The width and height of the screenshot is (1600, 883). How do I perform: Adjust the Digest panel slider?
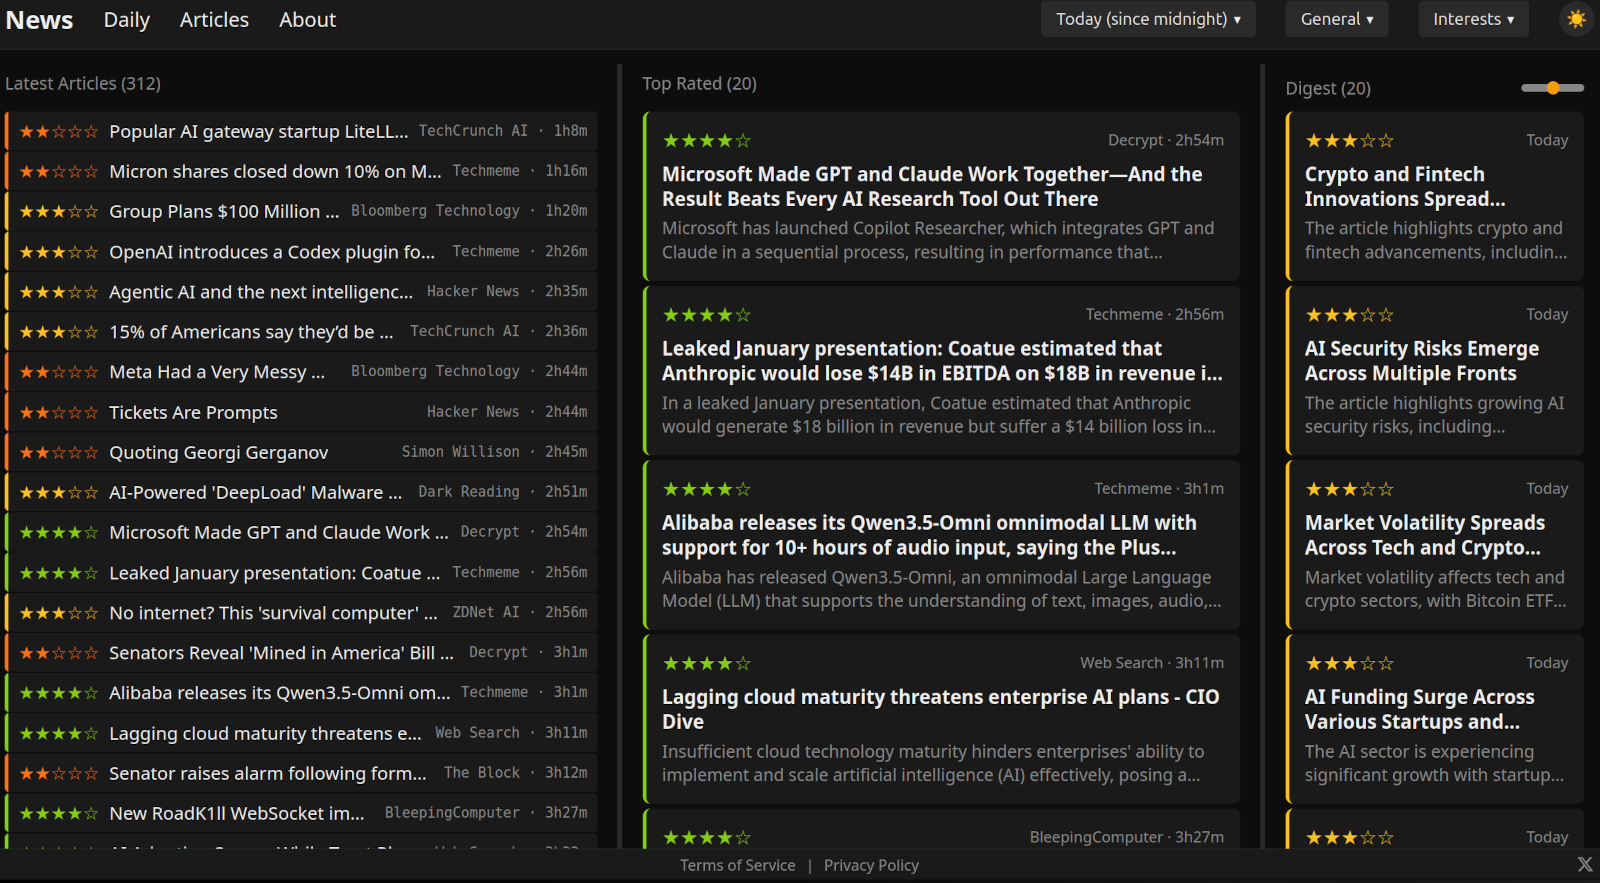point(1552,88)
